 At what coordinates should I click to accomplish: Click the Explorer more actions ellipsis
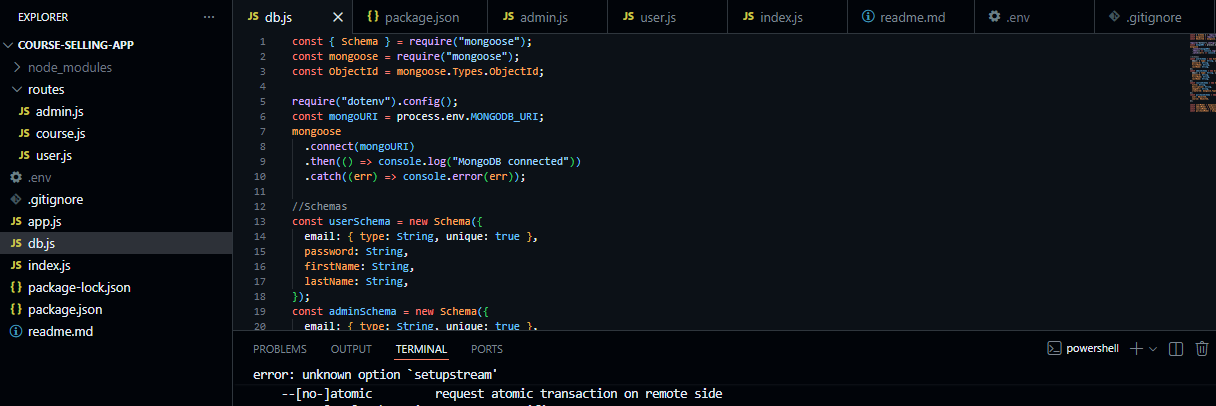[208, 17]
